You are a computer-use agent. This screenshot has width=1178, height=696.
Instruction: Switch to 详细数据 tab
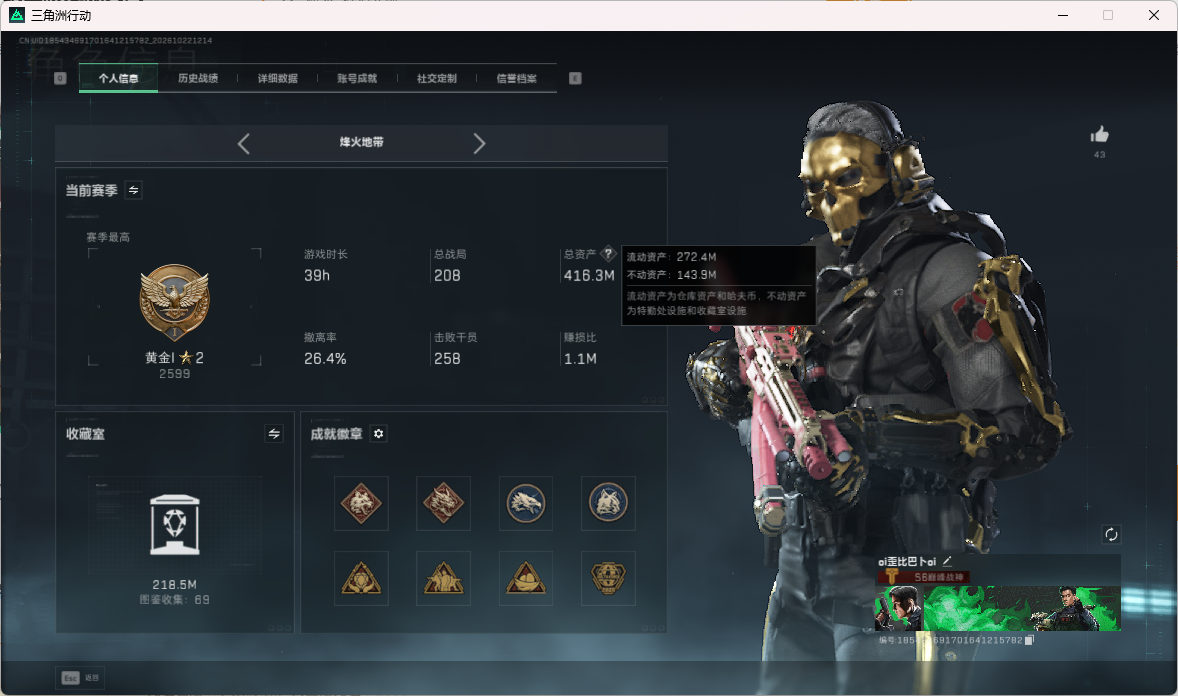click(x=277, y=78)
